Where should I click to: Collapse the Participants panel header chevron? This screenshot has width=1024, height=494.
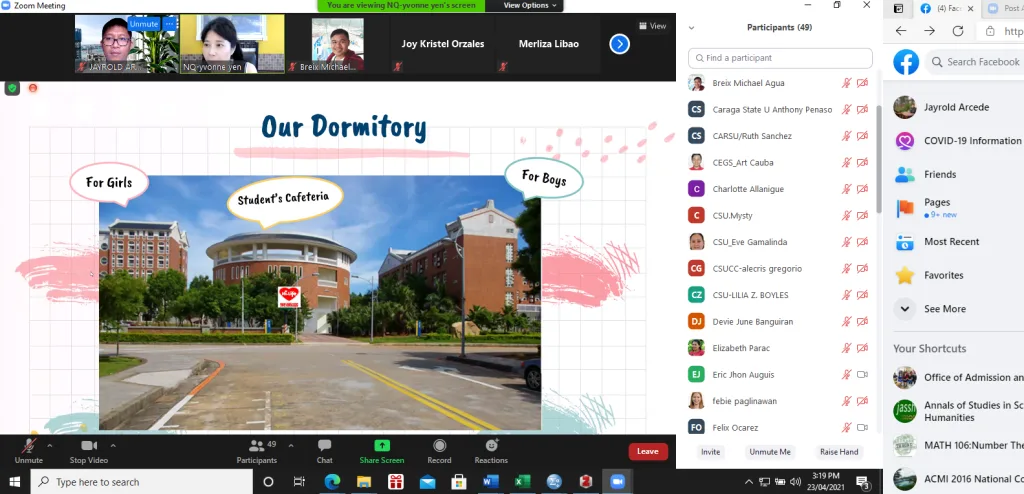pos(692,28)
